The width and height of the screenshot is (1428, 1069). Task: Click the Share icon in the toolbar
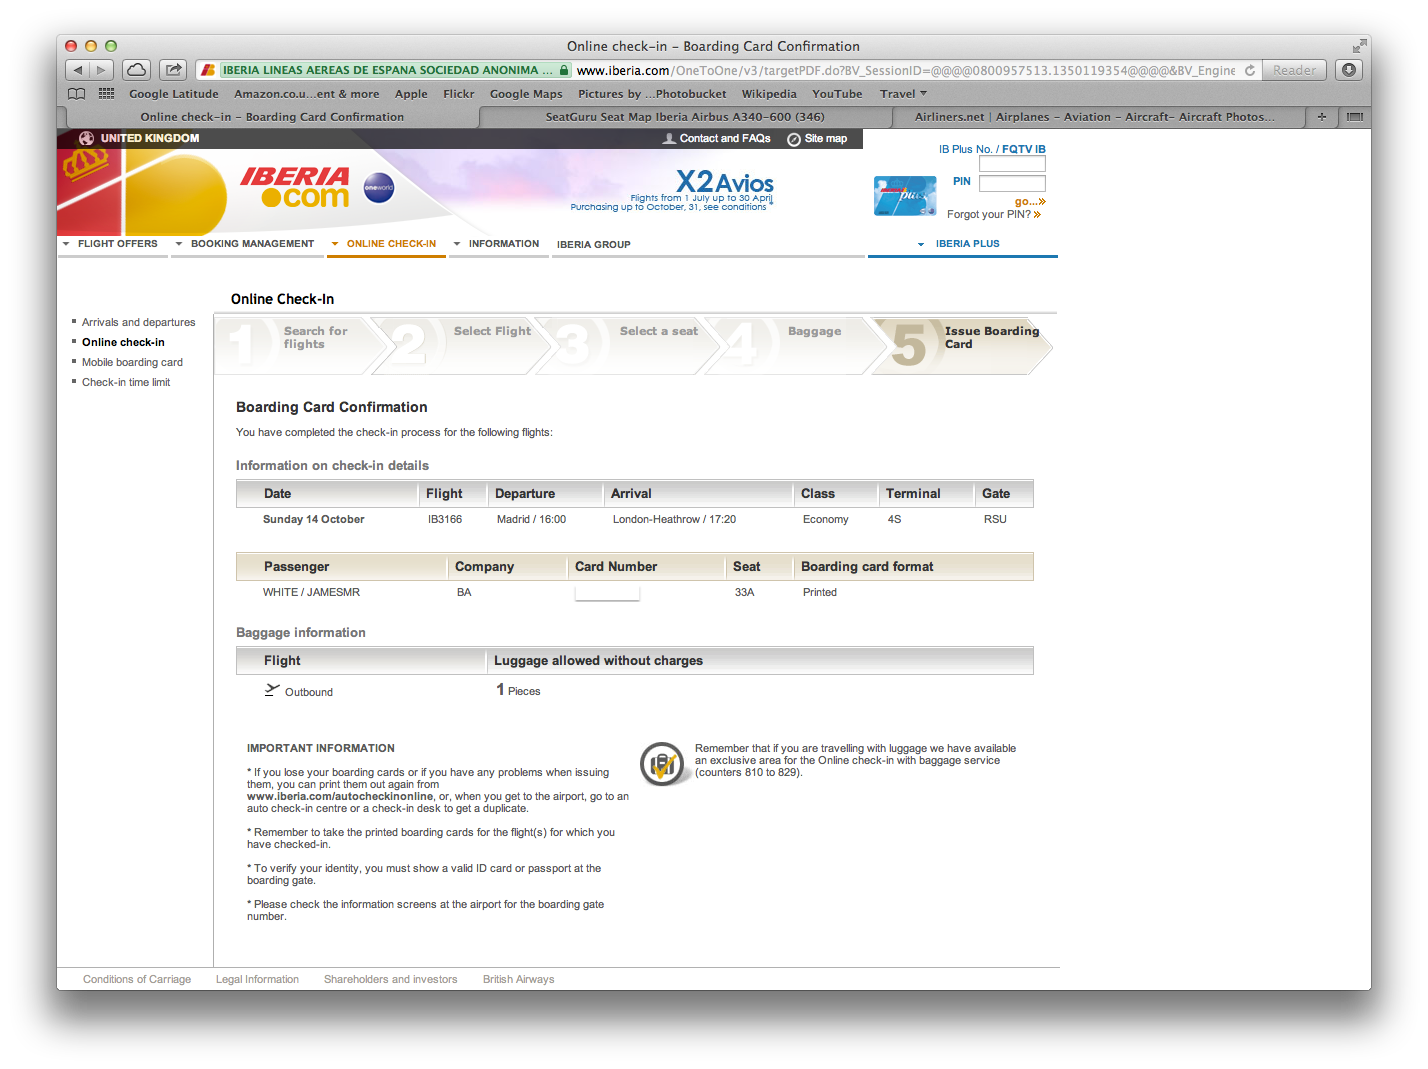click(173, 70)
